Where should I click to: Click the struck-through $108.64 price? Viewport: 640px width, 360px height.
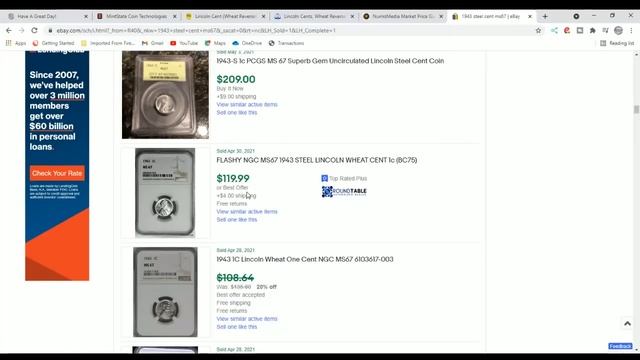click(x=235, y=278)
